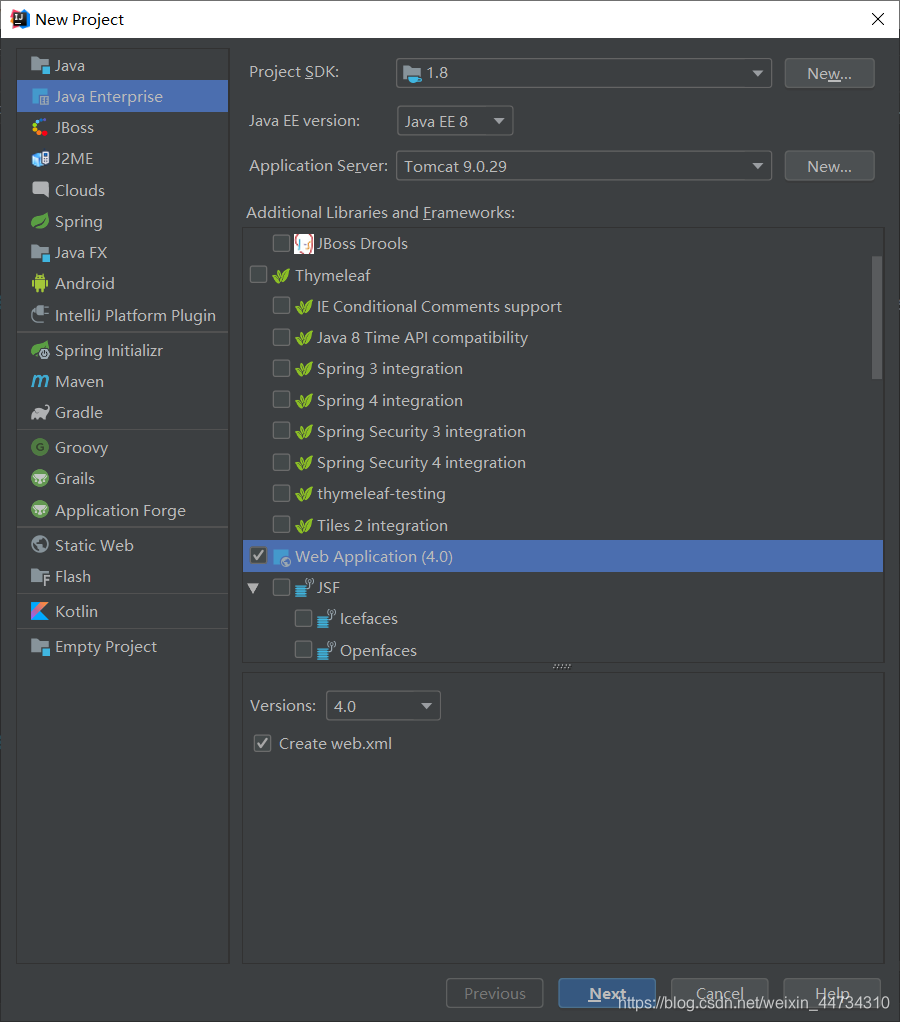Open the Versions 4.0 dropdown
This screenshot has height=1022, width=900.
383,706
